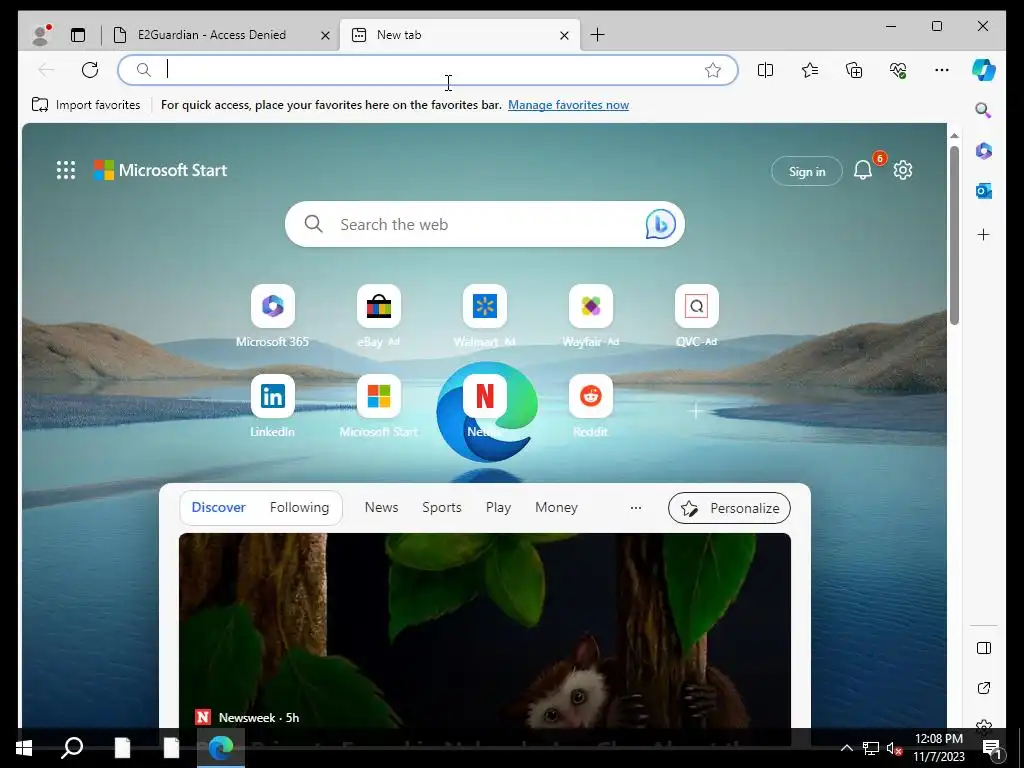This screenshot has height=768, width=1024.
Task: Open the Money feed tab
Action: (x=556, y=507)
